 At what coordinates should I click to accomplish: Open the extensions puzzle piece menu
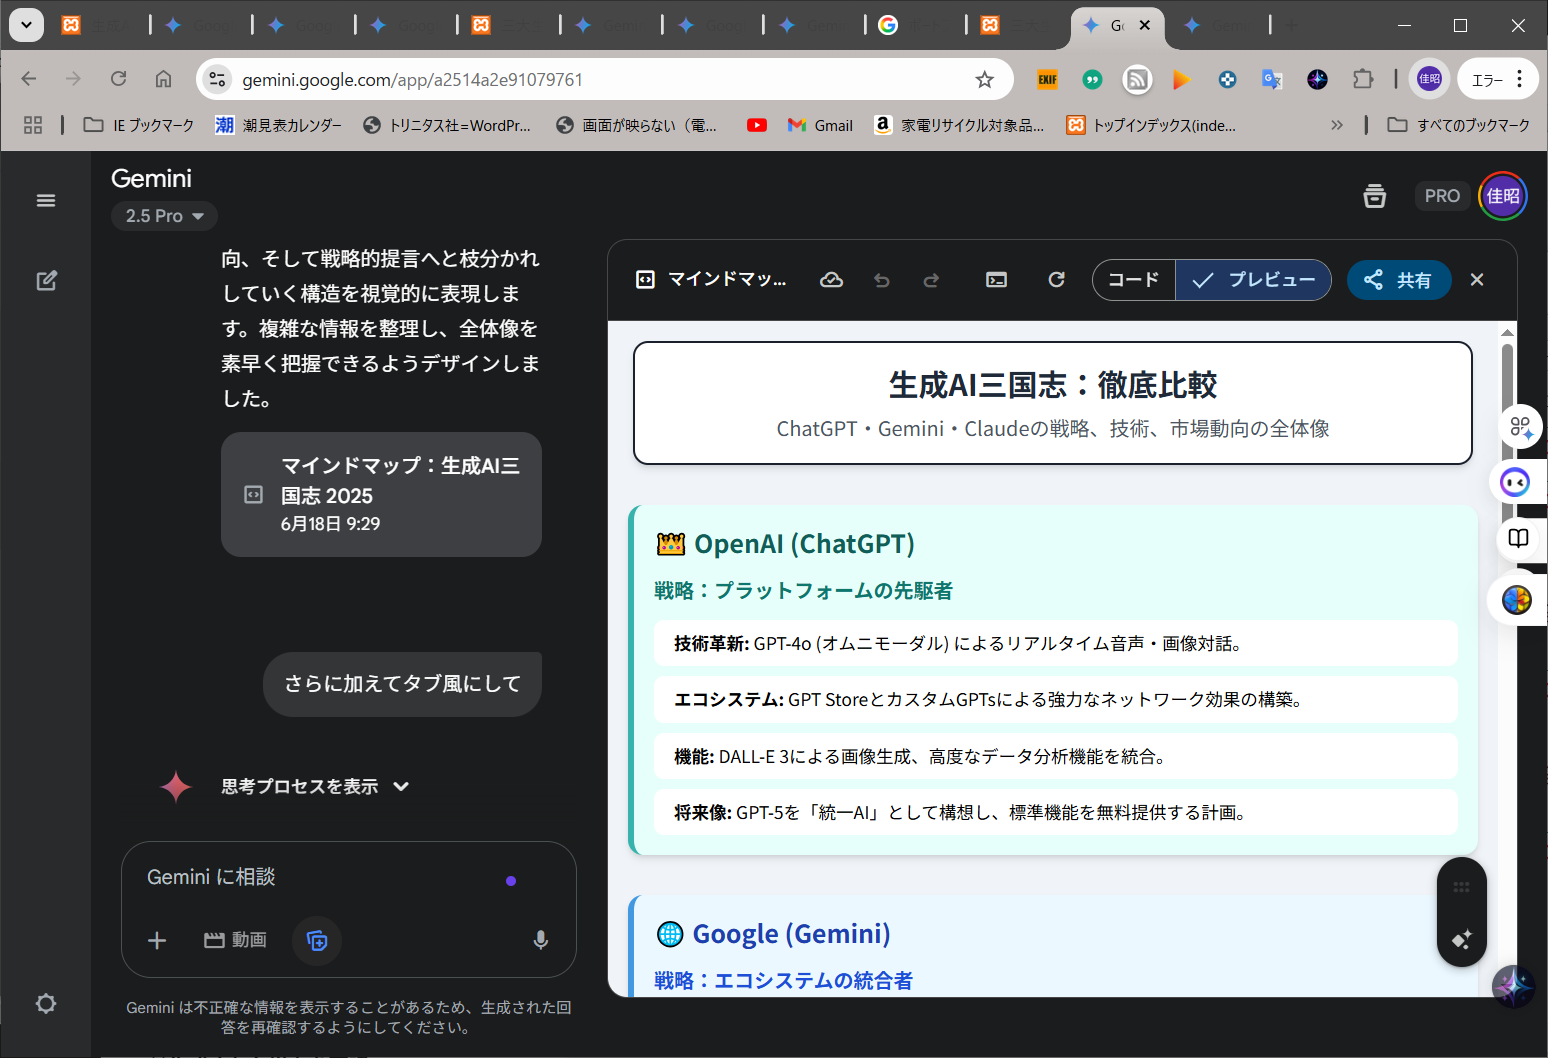[x=1363, y=80]
